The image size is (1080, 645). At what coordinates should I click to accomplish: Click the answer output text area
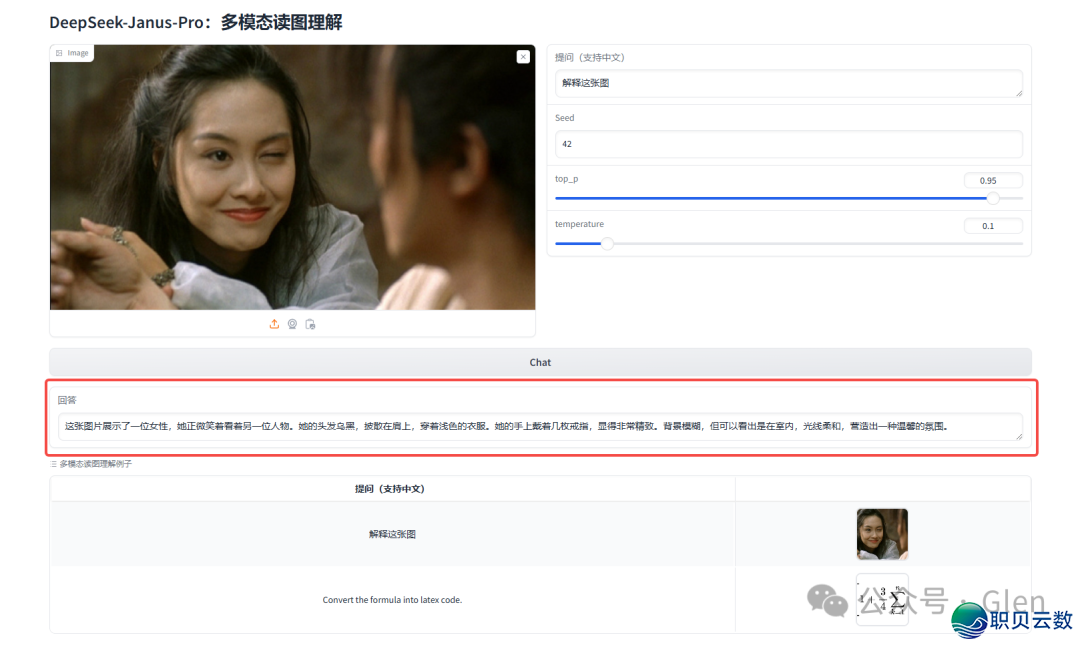tap(540, 427)
